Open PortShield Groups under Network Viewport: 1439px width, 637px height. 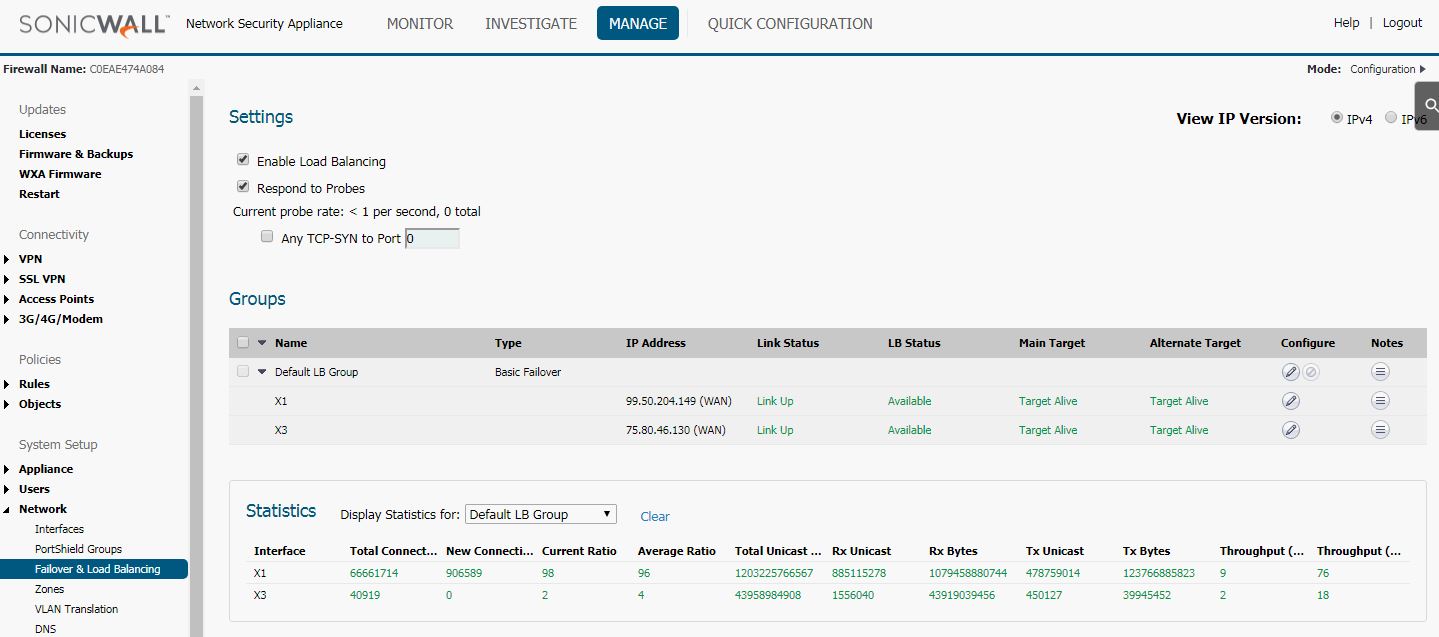point(78,549)
